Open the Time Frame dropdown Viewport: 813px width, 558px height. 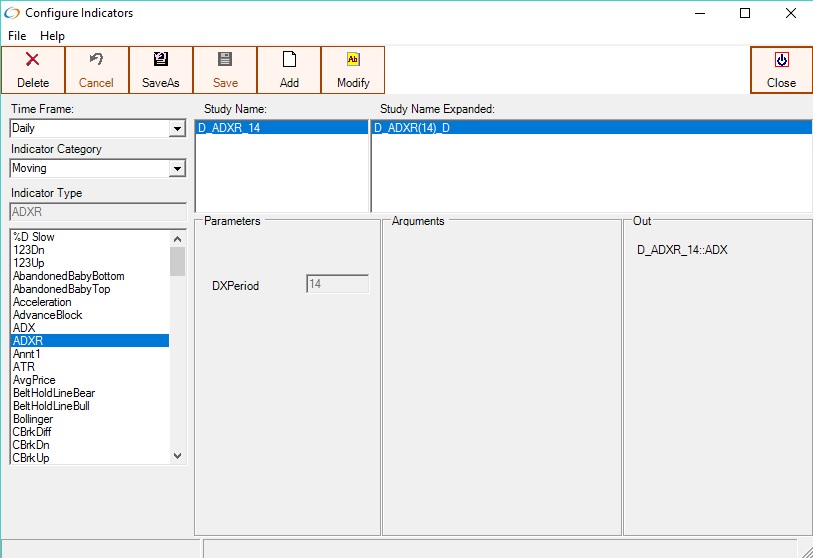coord(177,129)
